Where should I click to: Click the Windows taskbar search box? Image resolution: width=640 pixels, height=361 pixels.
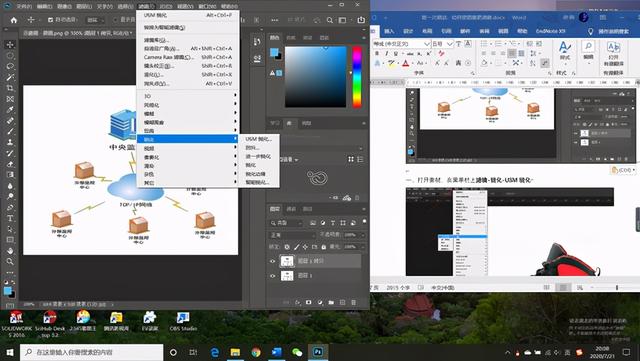click(91, 352)
